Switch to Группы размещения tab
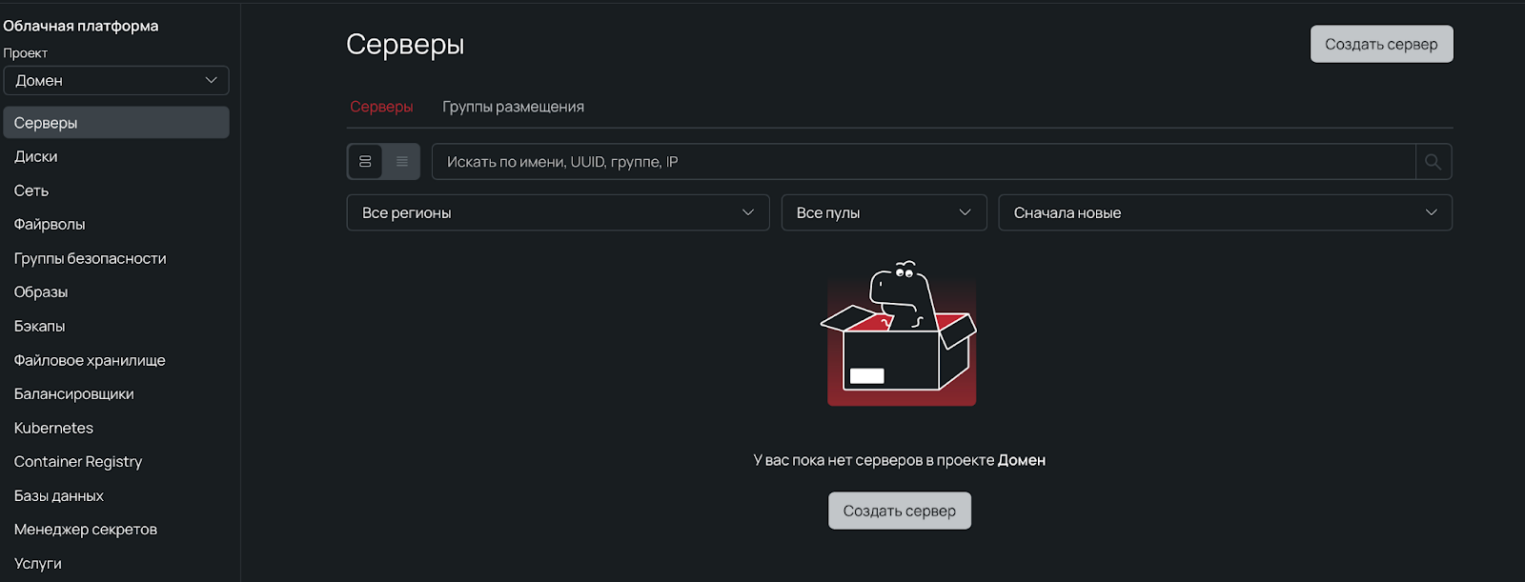The width and height of the screenshot is (1525, 582). click(x=513, y=106)
